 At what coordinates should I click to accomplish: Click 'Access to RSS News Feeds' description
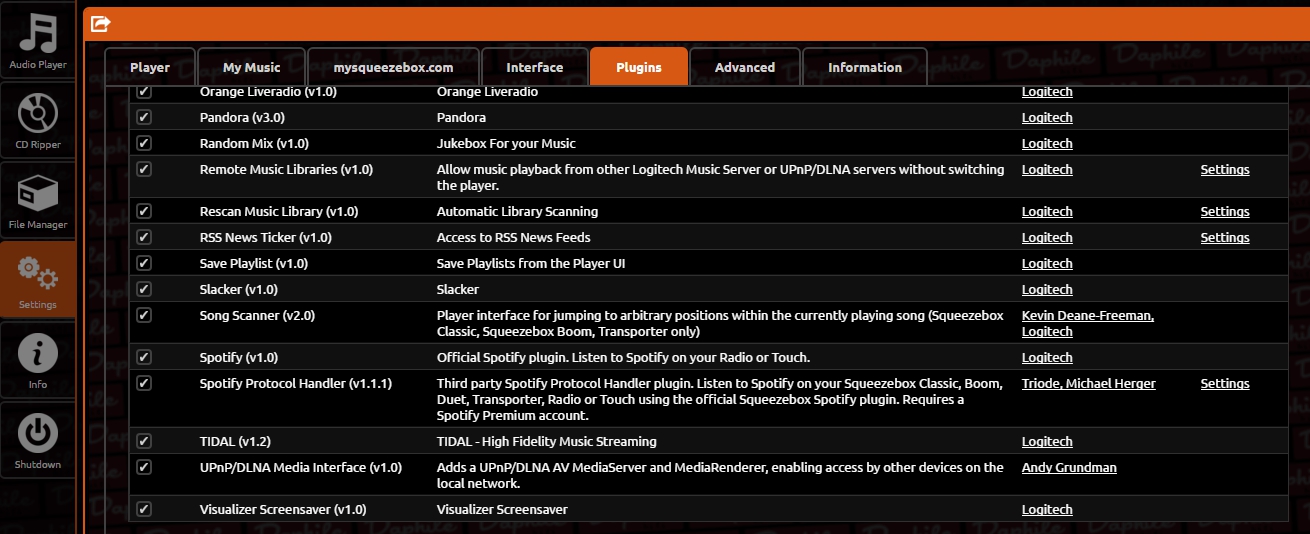[513, 237]
